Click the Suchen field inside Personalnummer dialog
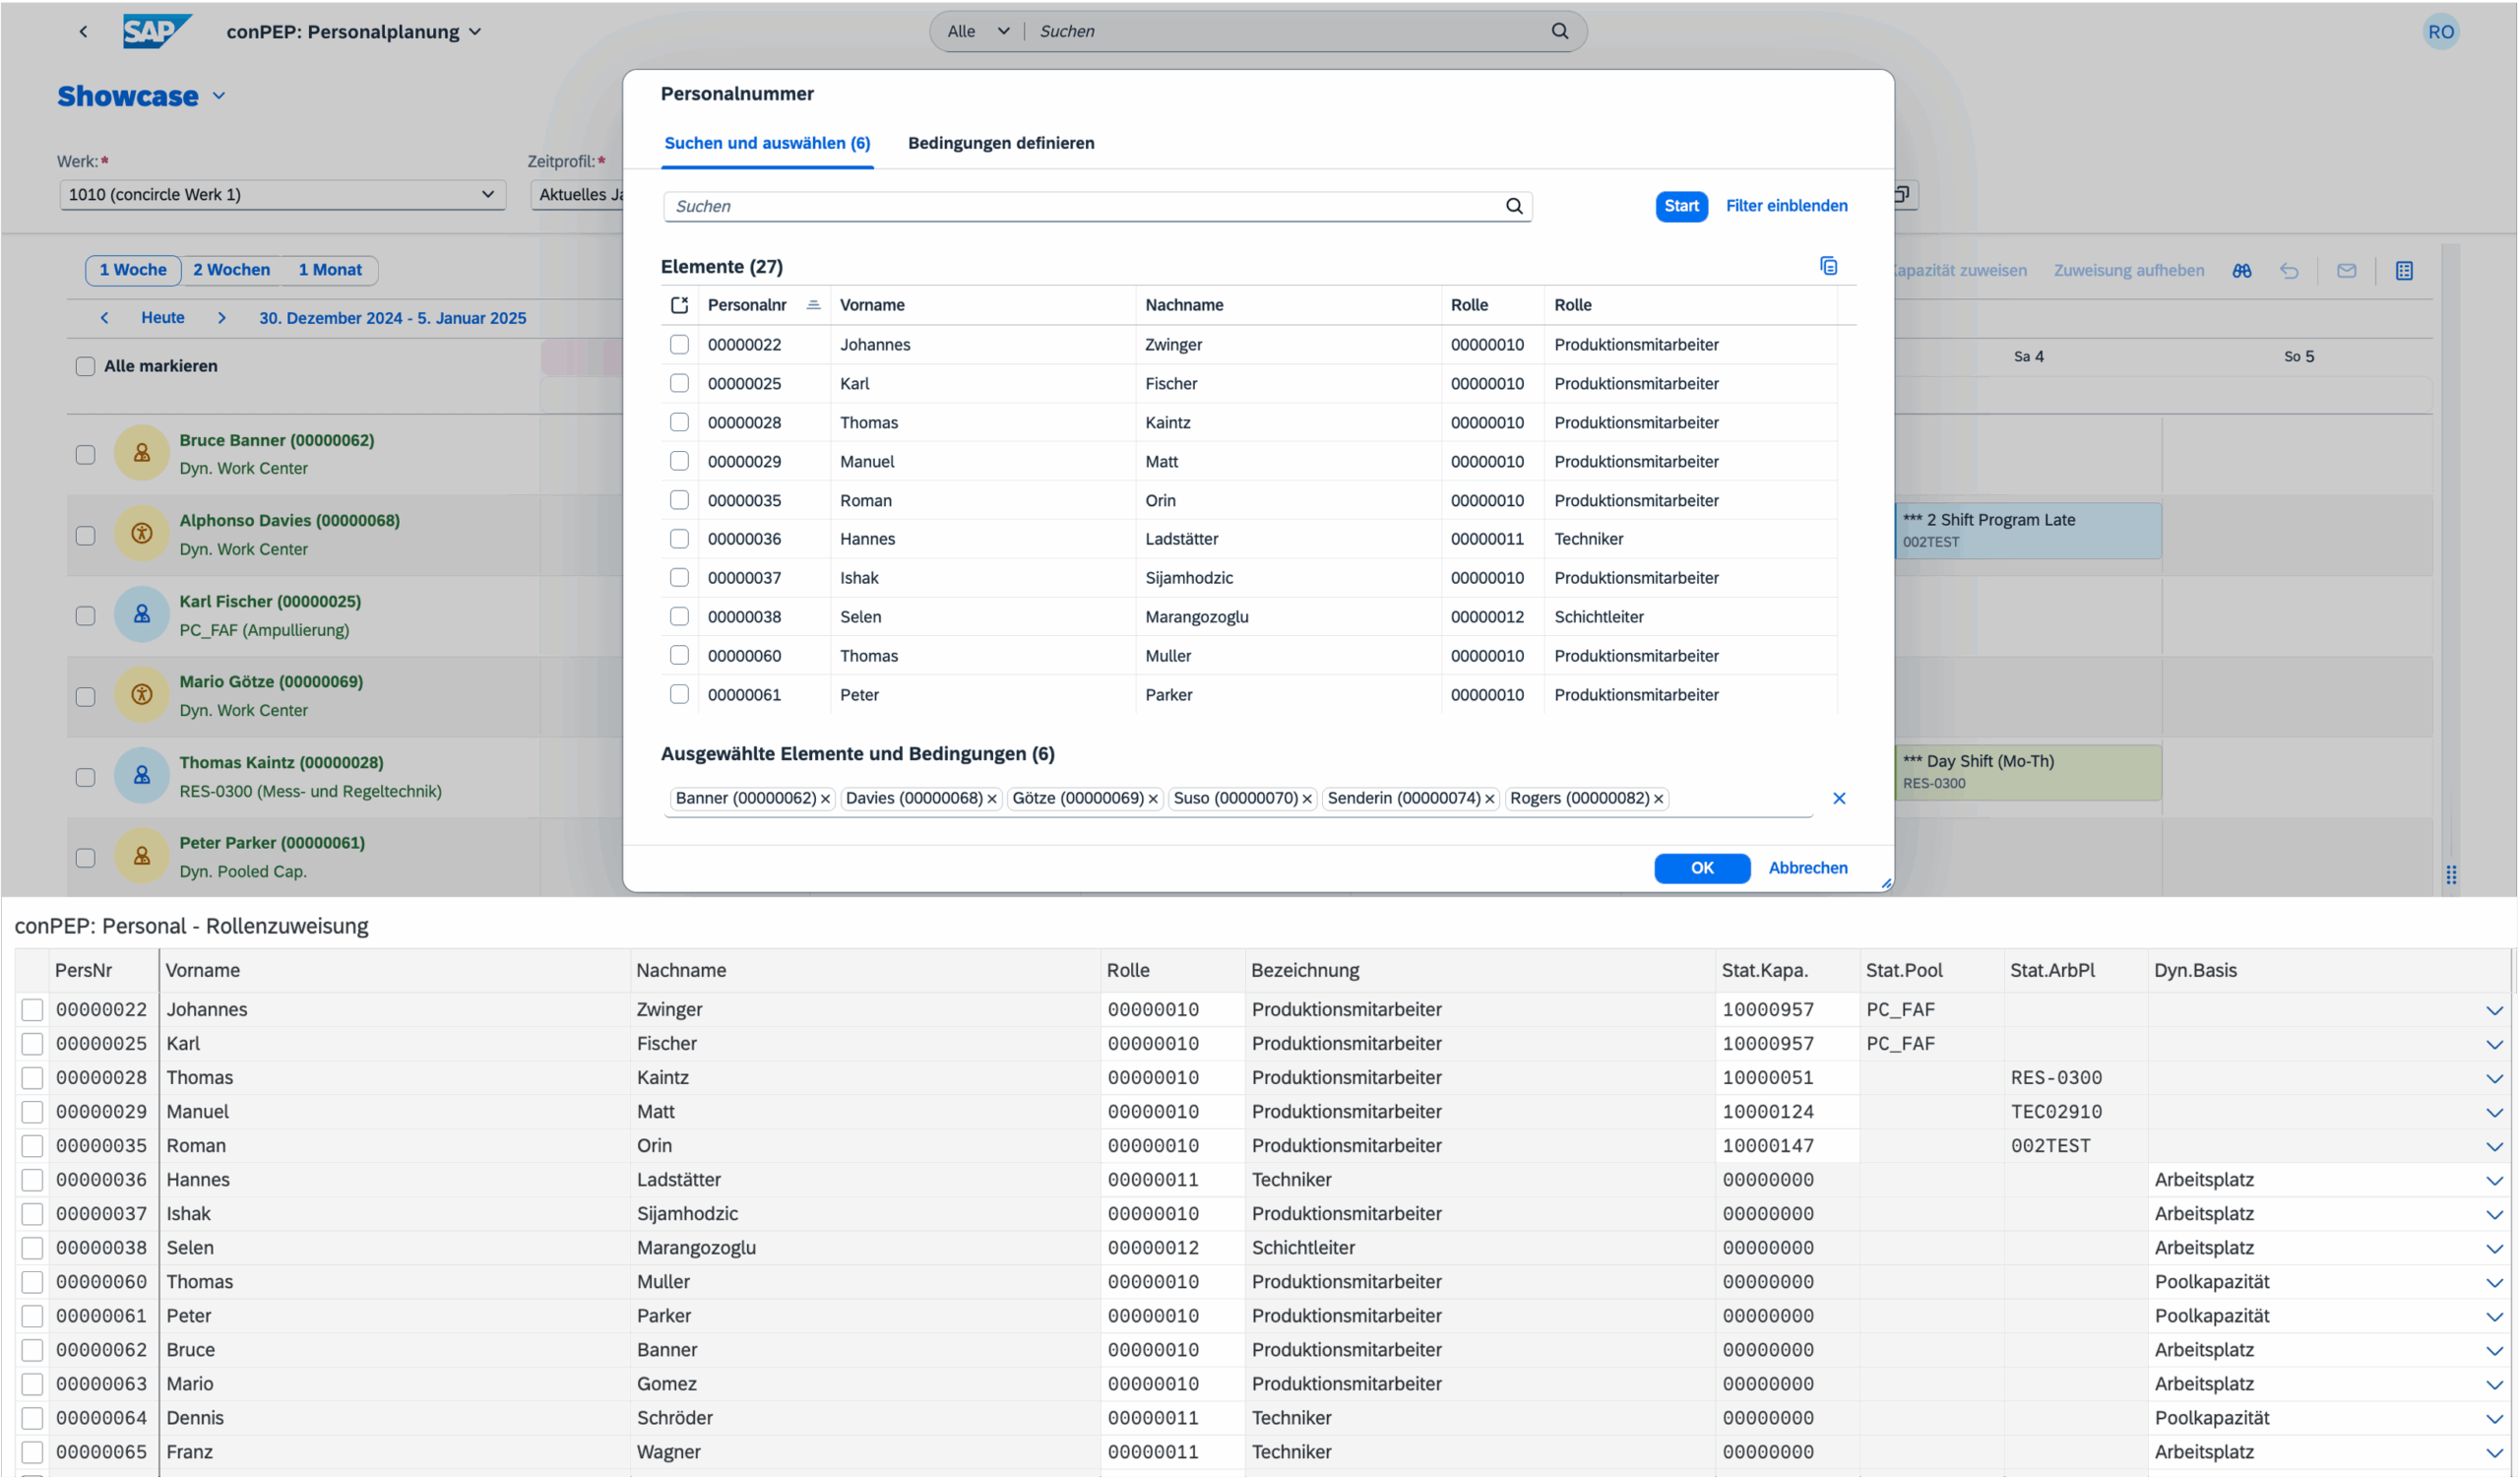2520x1480 pixels. 1080,206
